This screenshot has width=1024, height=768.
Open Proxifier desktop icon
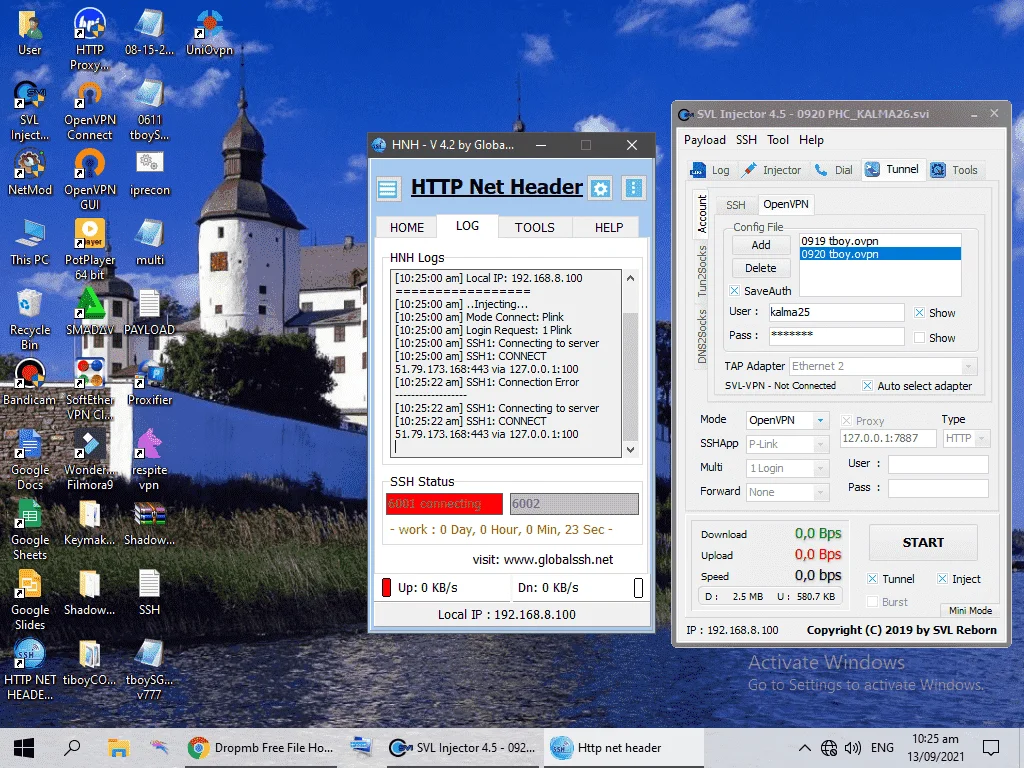click(150, 382)
